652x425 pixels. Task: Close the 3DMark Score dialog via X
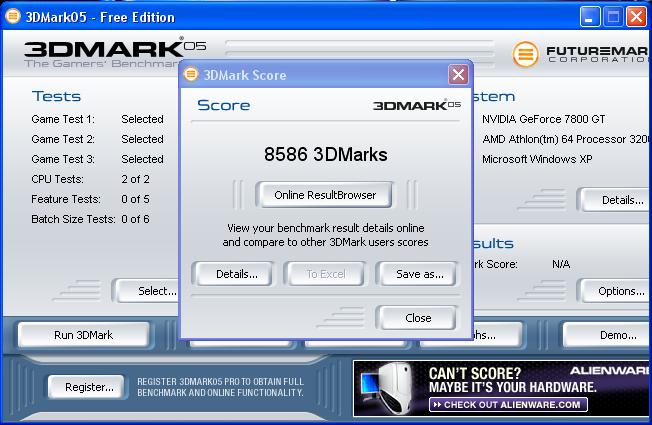[x=458, y=75]
